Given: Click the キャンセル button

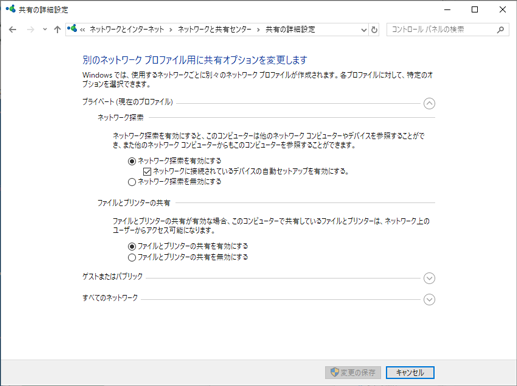Looking at the screenshot, I should [410, 372].
